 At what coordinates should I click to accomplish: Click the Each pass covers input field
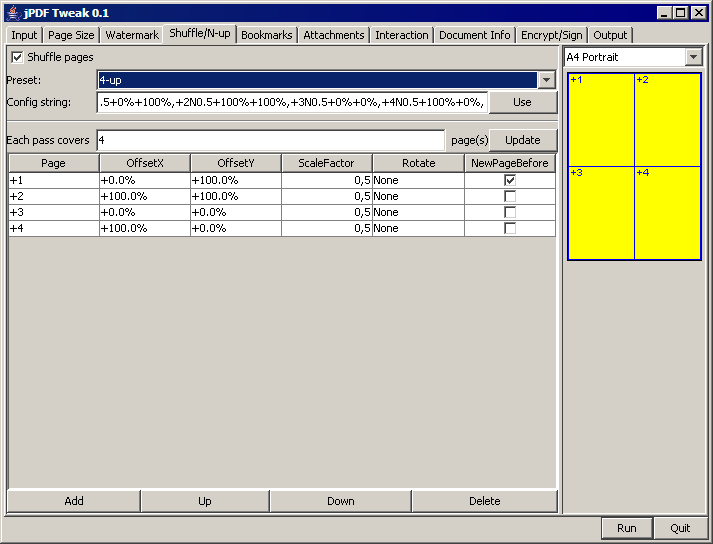coord(271,140)
